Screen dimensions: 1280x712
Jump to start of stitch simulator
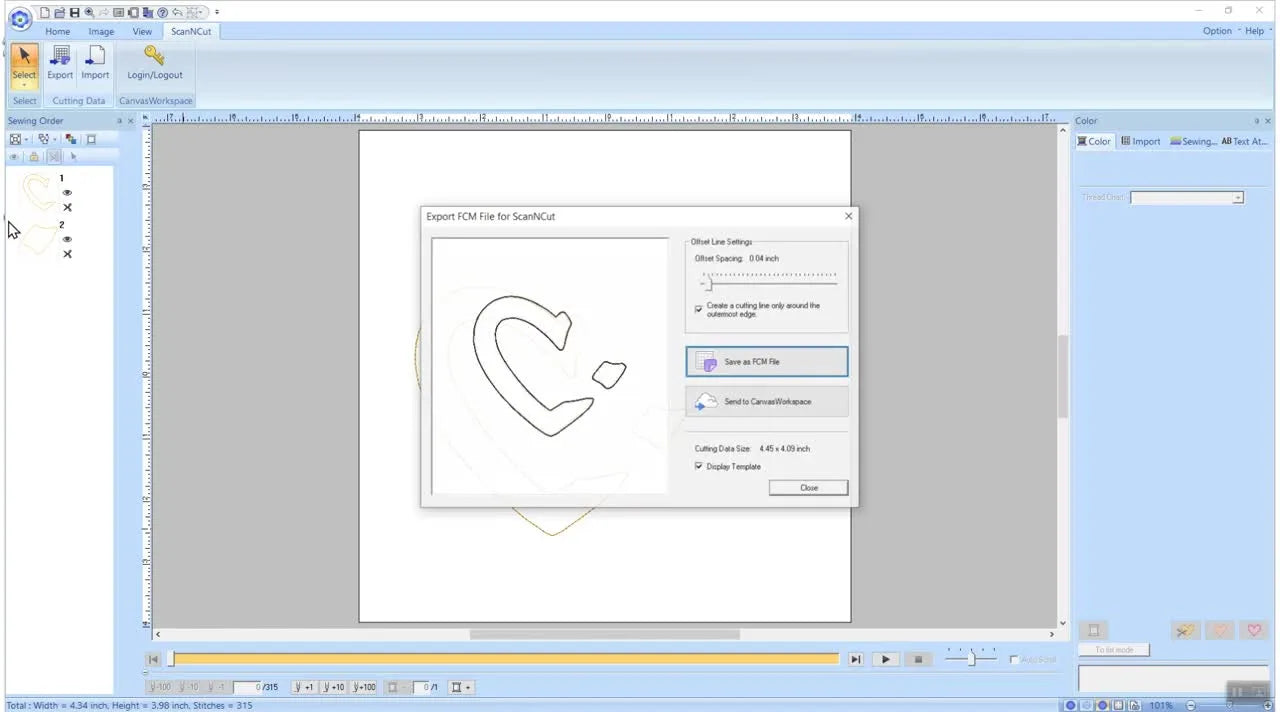(x=153, y=659)
